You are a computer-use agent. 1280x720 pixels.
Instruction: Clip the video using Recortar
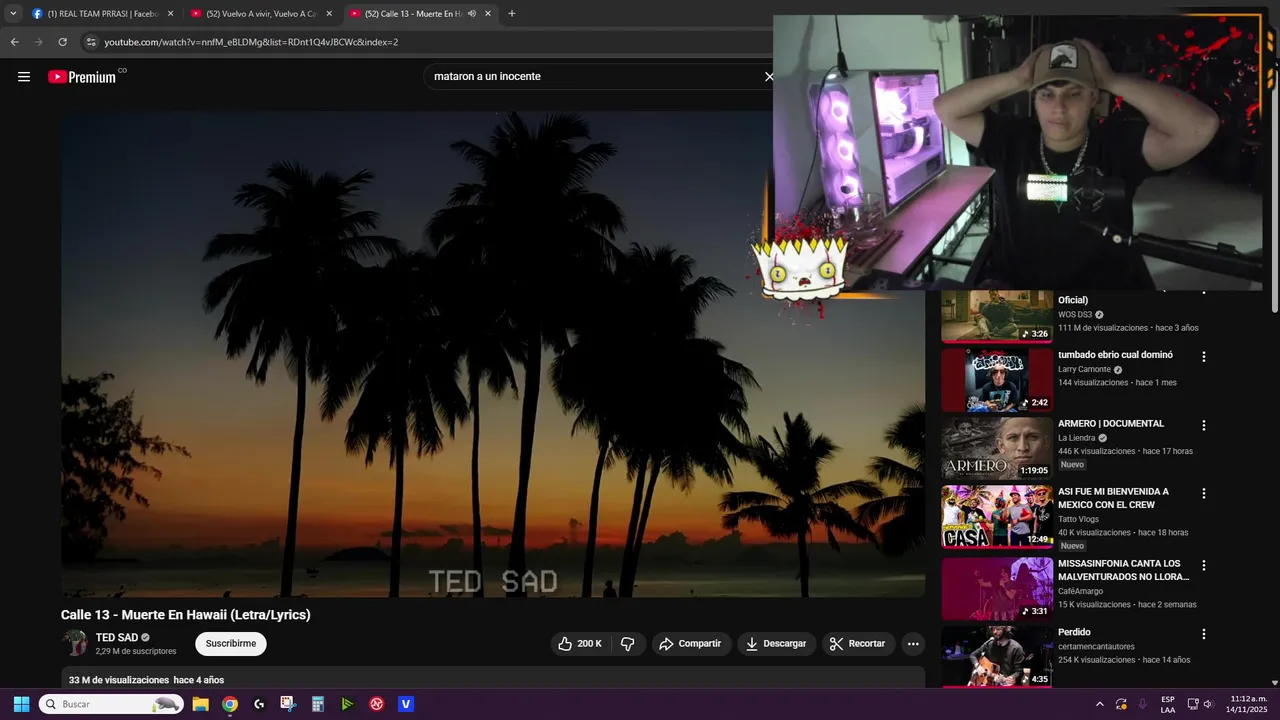point(858,644)
